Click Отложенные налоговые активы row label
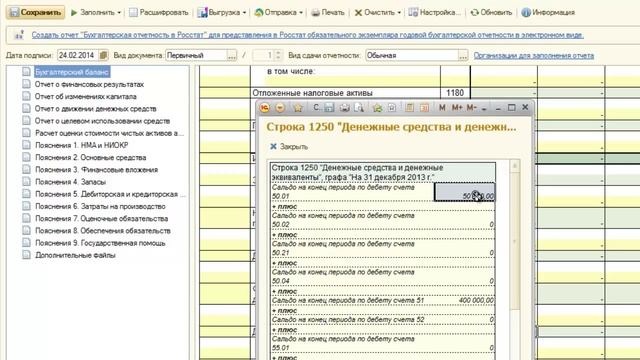The image size is (640, 360). click(x=313, y=93)
